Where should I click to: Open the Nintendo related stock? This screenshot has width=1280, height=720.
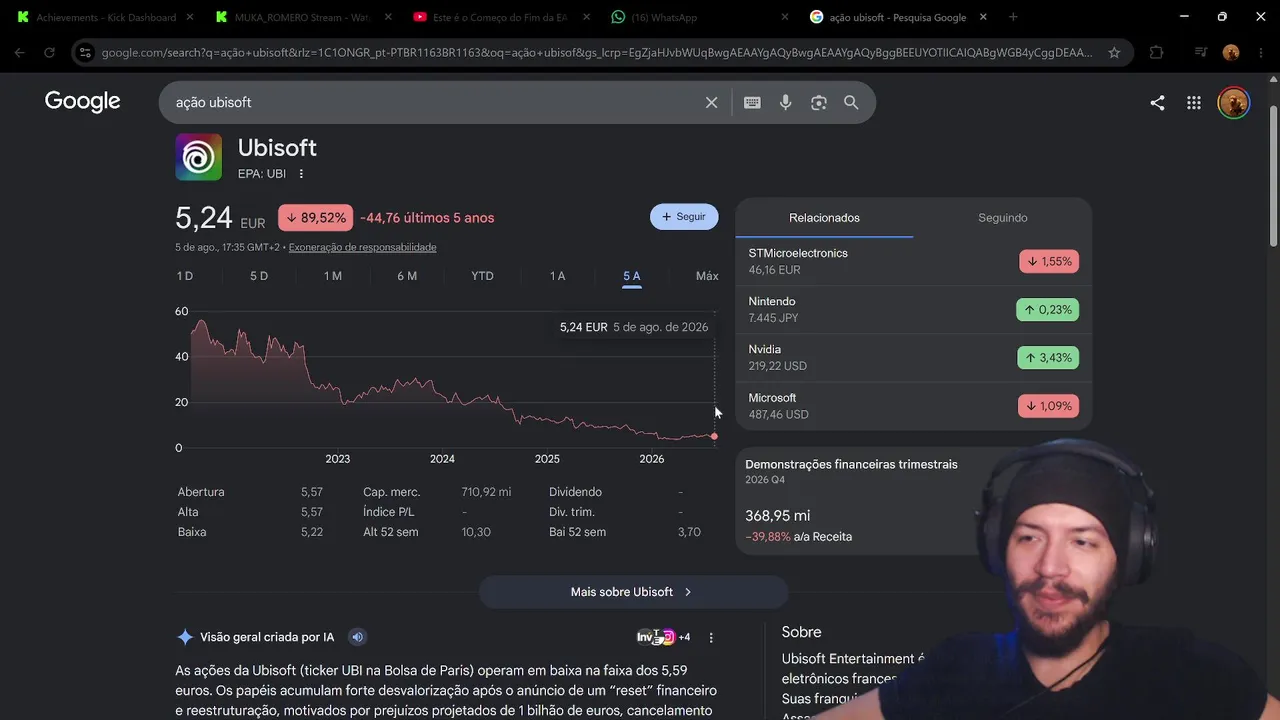913,310
